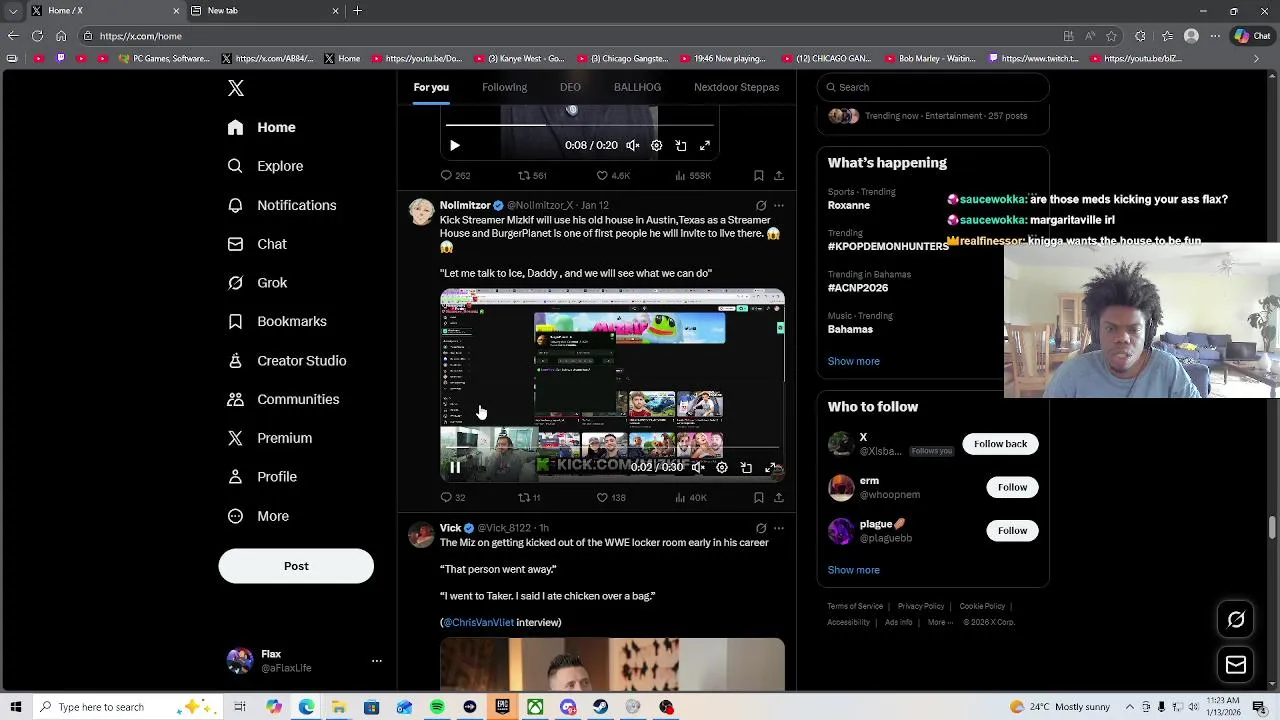Open browser tab list dropdown arrow

point(14,11)
